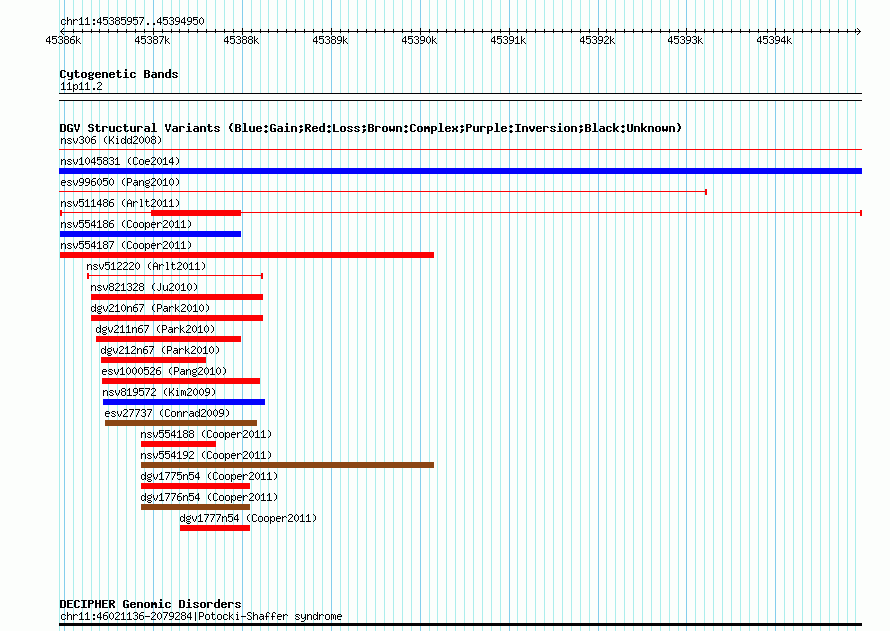The height and width of the screenshot is (631, 890).
Task: Click the 45390k ruler tick label
Action: [419, 40]
